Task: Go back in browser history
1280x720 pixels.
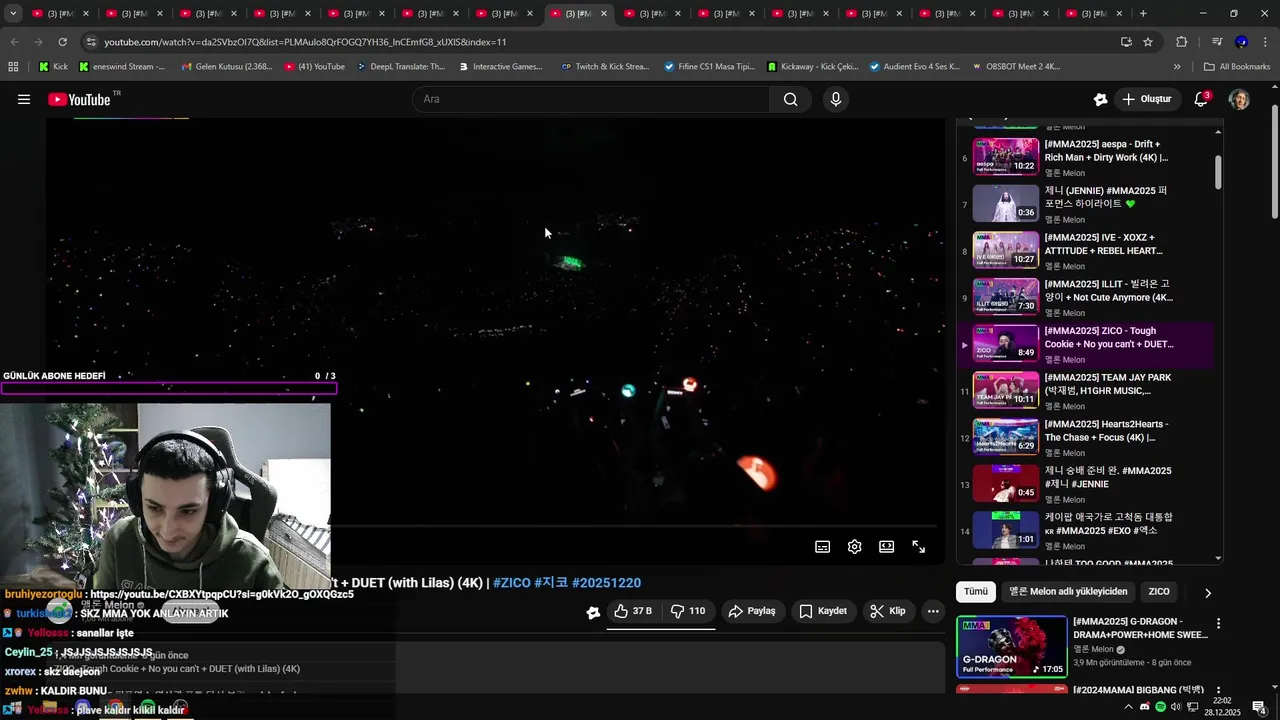Action: (x=14, y=42)
